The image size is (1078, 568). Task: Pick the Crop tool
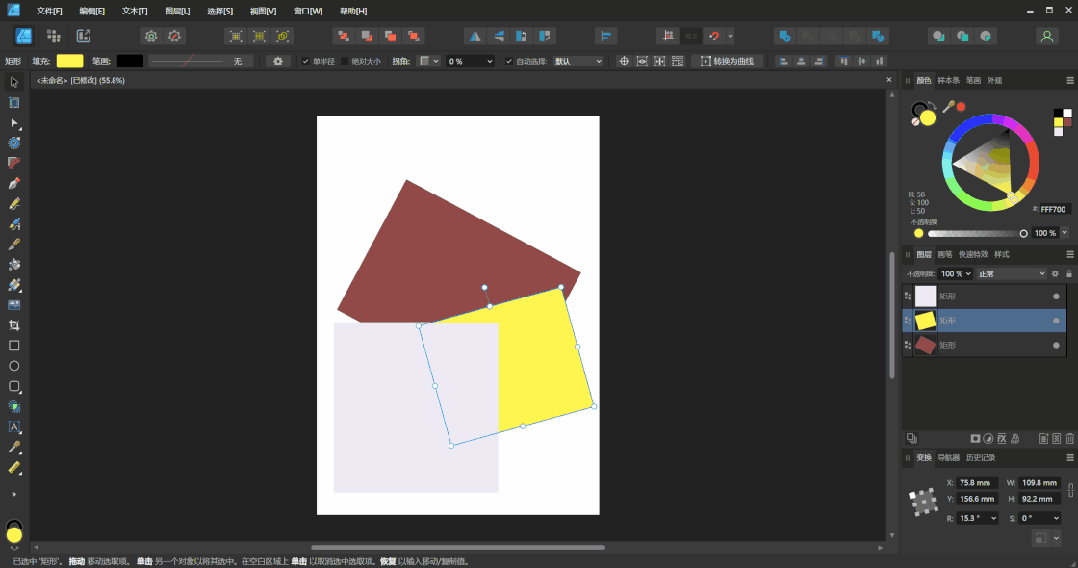[14, 325]
